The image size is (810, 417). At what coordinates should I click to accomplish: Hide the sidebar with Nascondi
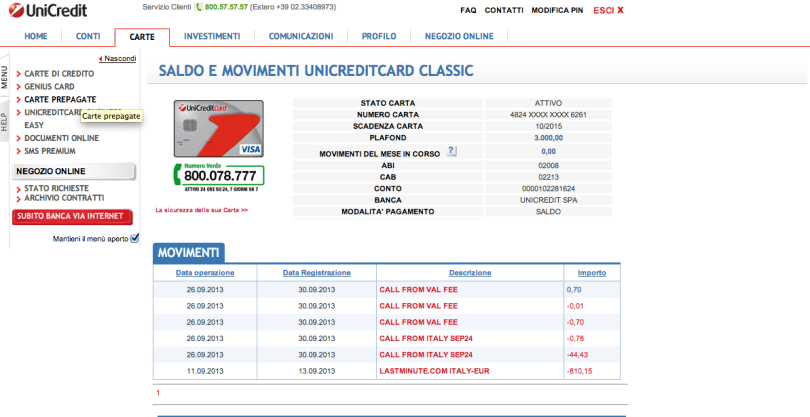119,59
